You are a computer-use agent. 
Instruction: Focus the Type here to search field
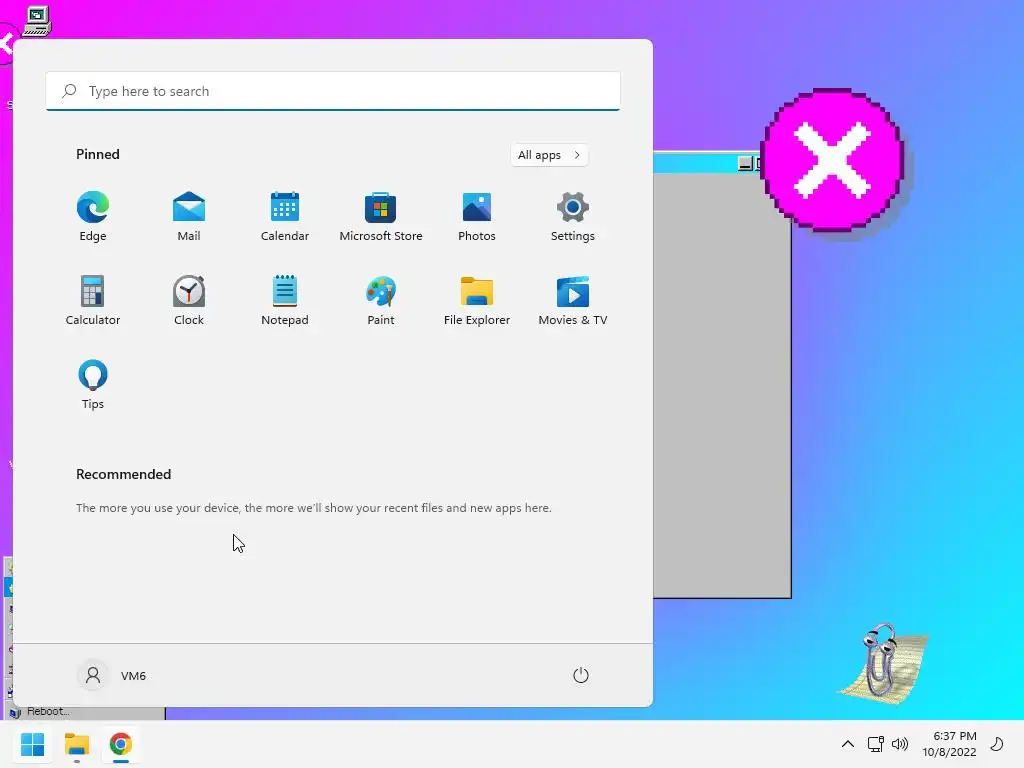click(333, 91)
